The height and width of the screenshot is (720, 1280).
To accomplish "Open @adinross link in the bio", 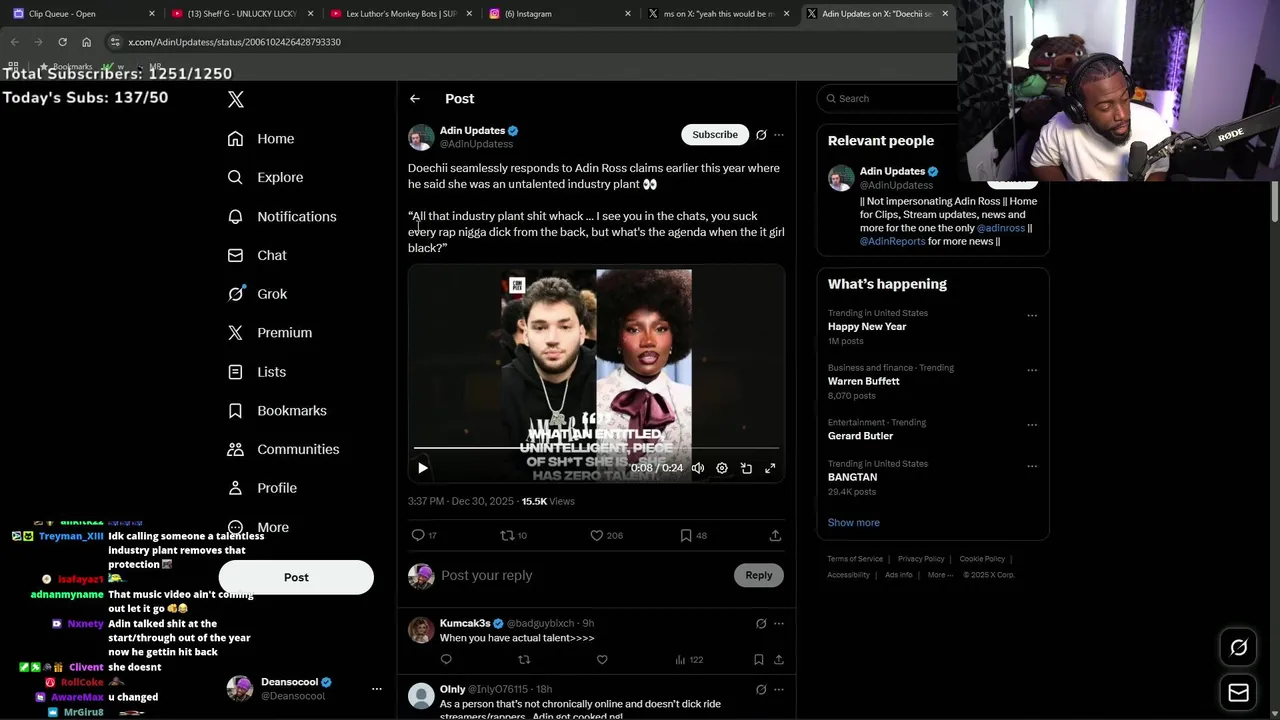I will (1001, 228).
